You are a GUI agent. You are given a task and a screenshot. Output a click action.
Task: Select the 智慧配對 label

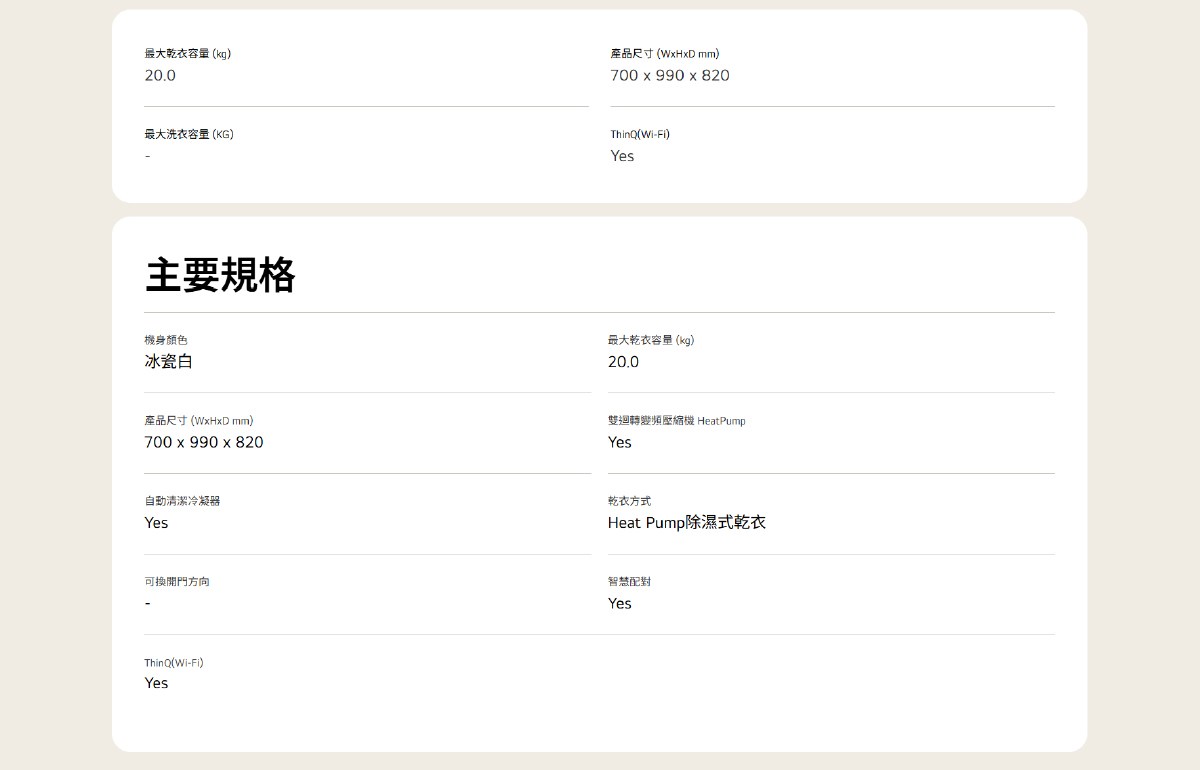coord(629,582)
